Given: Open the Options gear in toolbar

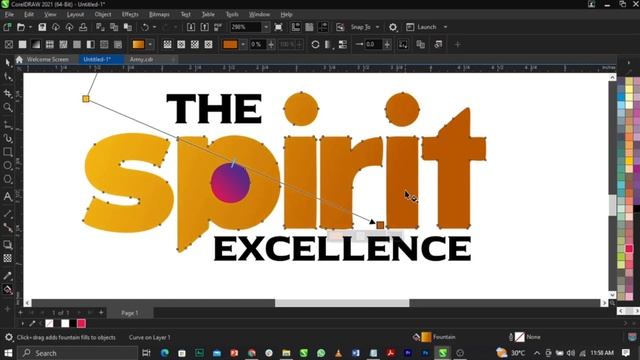Looking at the screenshot, I should 393,27.
